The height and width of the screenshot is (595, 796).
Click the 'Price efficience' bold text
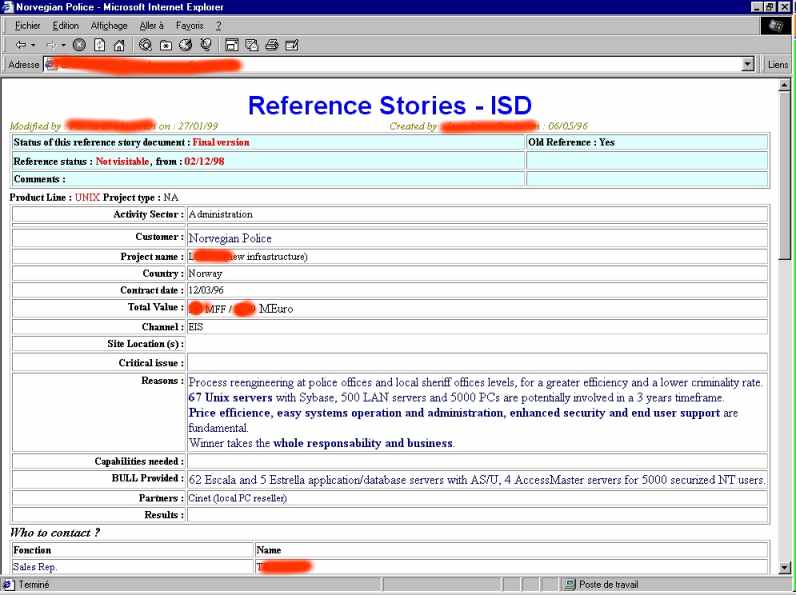click(x=229, y=413)
